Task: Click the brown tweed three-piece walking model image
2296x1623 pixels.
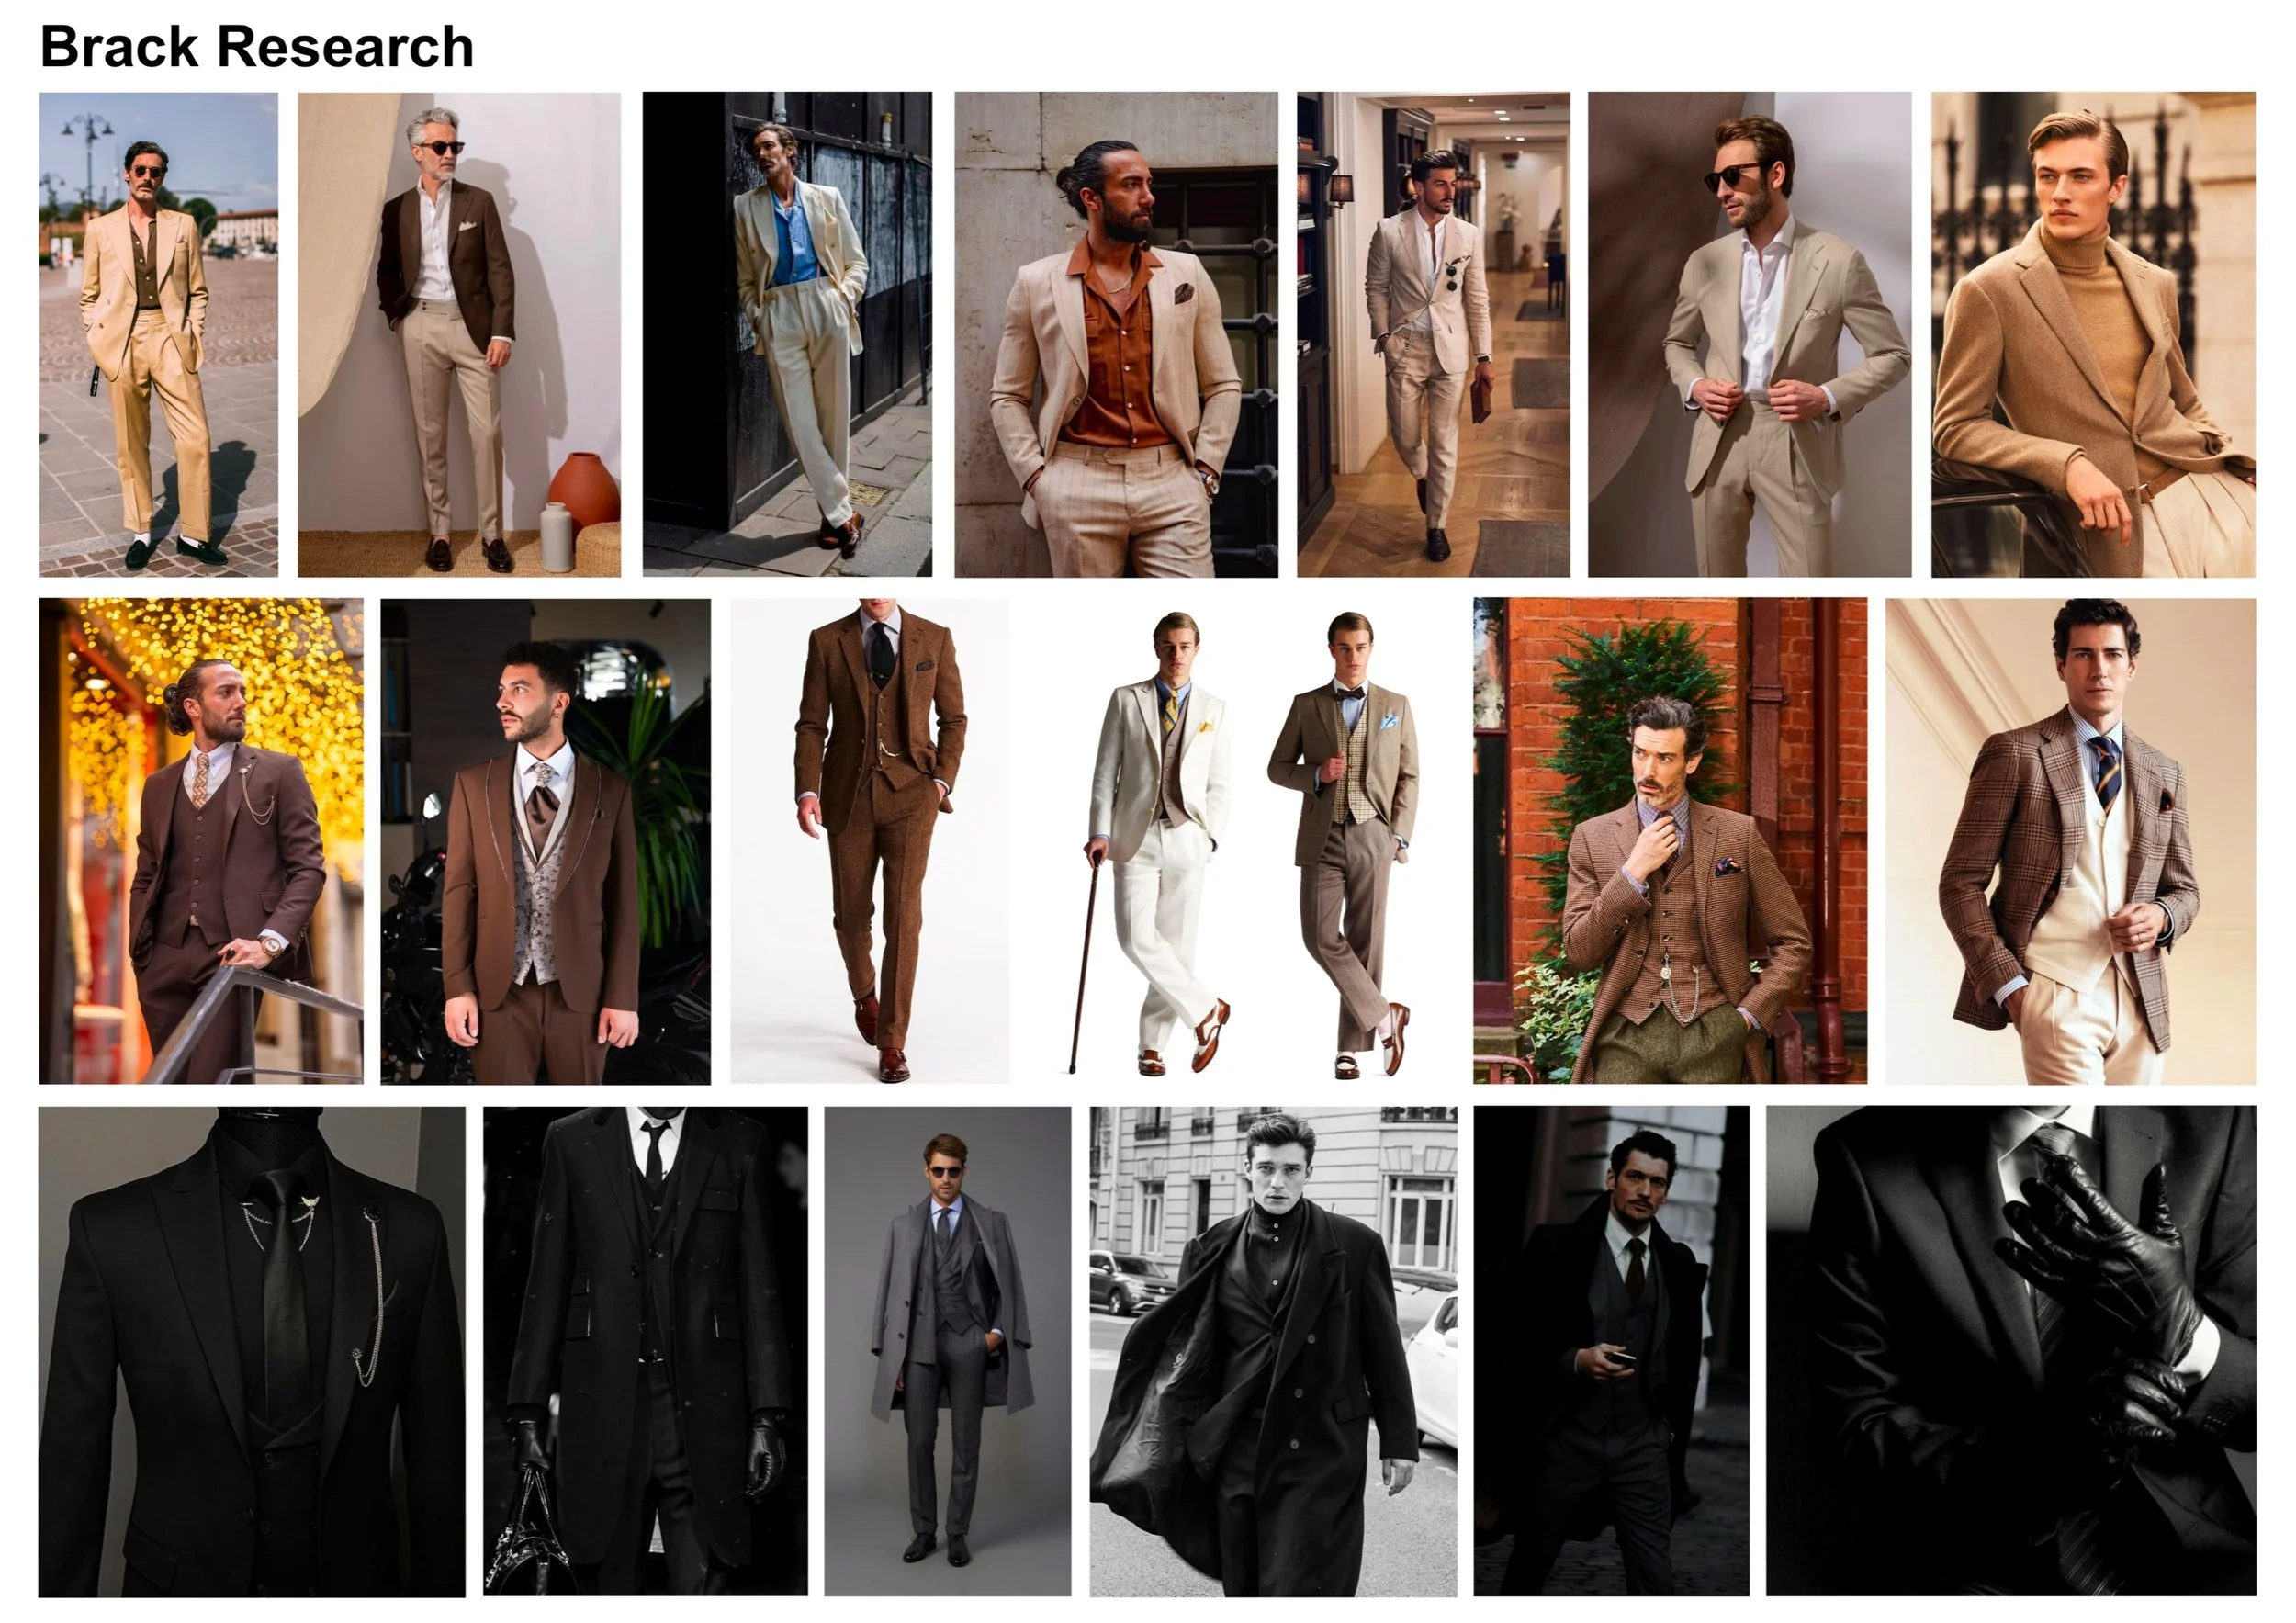Action: [869, 841]
